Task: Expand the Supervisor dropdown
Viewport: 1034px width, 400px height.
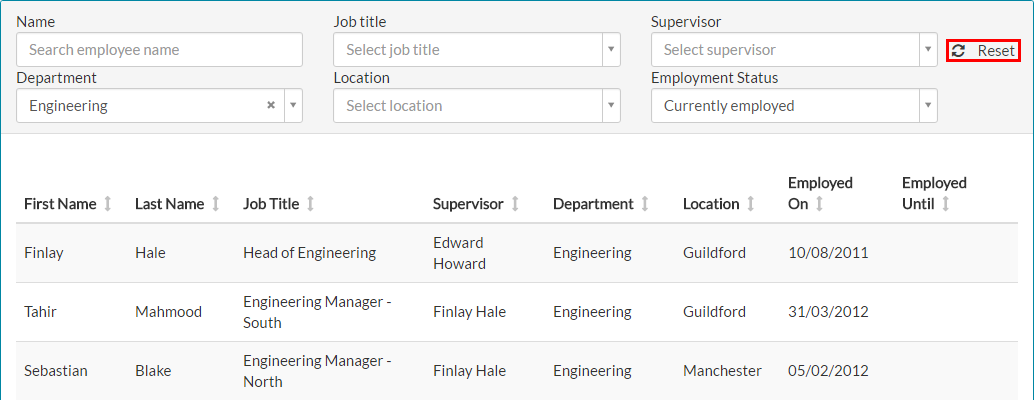Action: pyautogui.click(x=928, y=50)
